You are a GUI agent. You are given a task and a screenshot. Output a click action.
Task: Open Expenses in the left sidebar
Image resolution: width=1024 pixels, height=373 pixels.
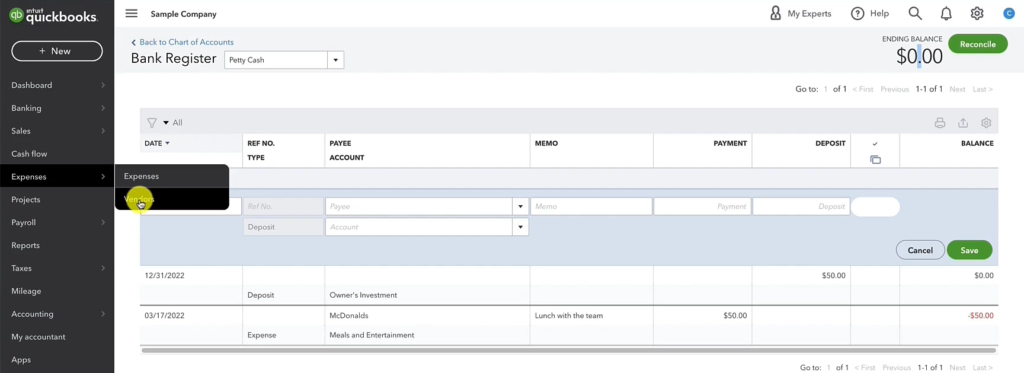click(57, 177)
